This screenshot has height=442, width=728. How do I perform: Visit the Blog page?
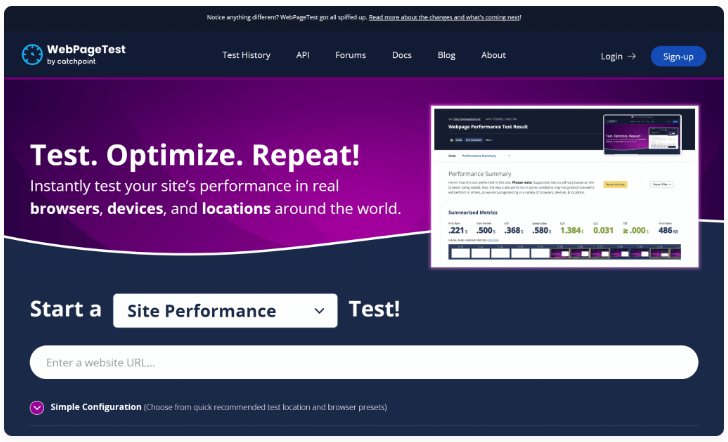[x=446, y=55]
